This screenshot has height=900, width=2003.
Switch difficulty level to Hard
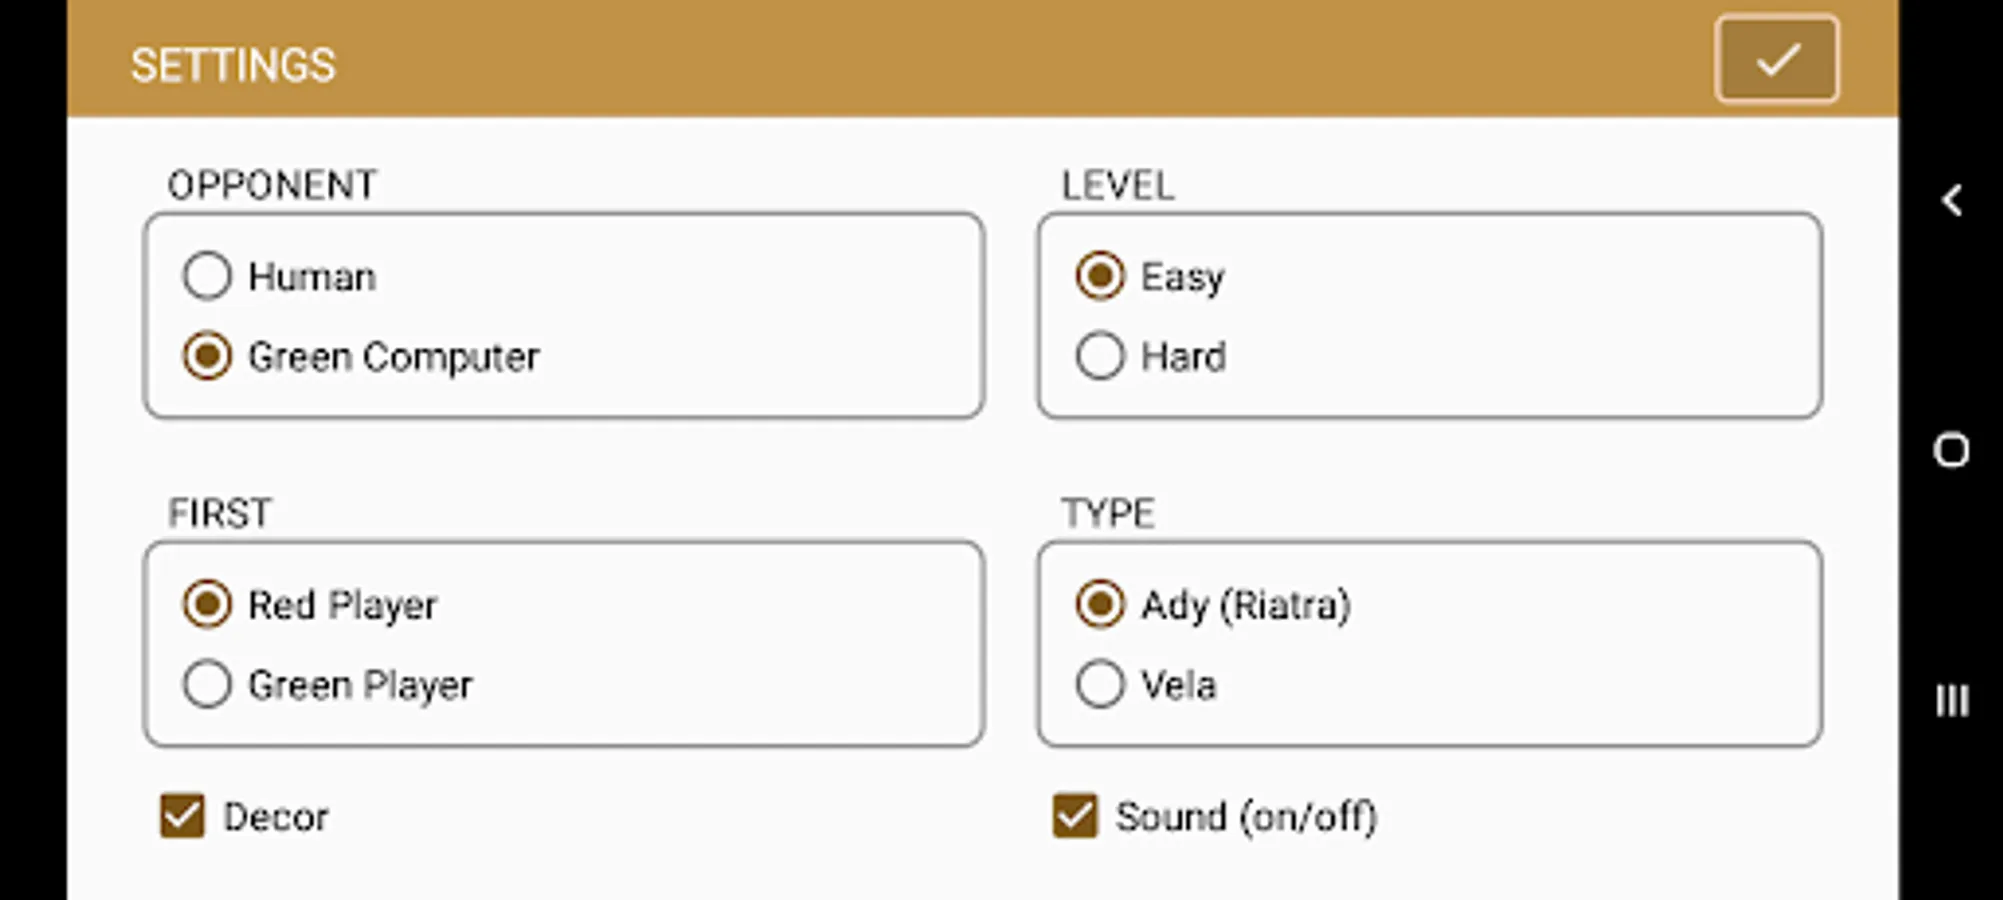(1100, 356)
